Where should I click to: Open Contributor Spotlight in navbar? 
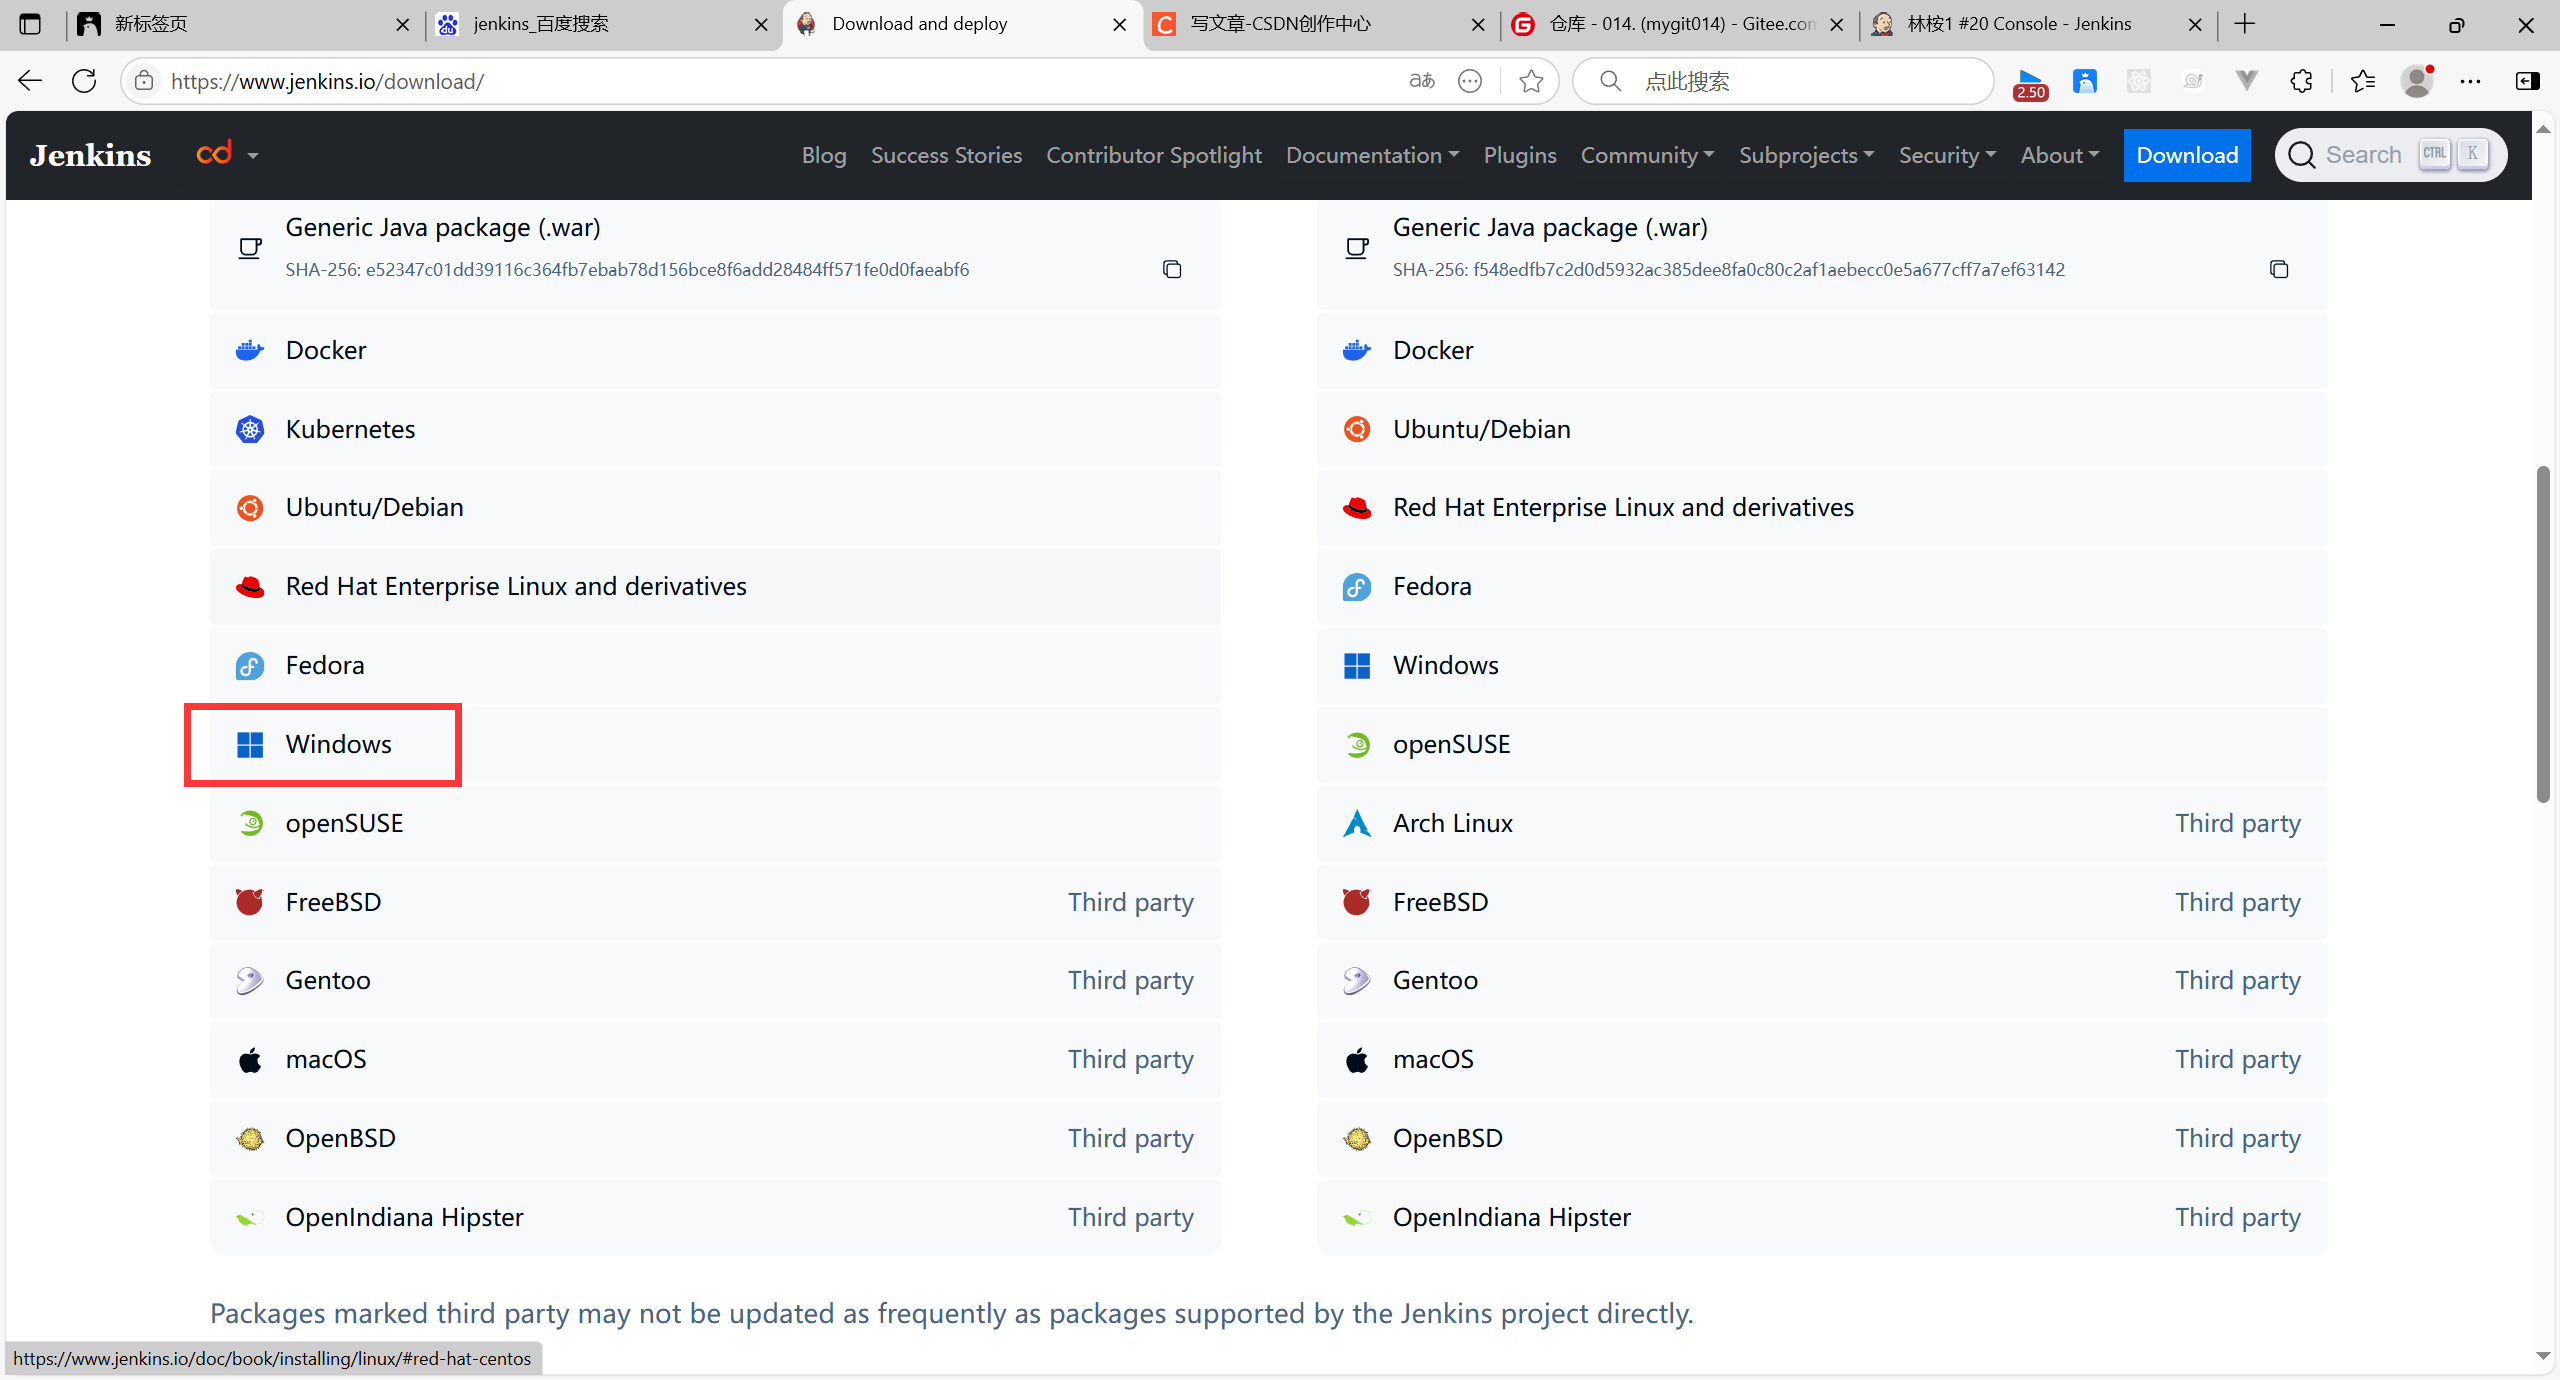[x=1154, y=155]
